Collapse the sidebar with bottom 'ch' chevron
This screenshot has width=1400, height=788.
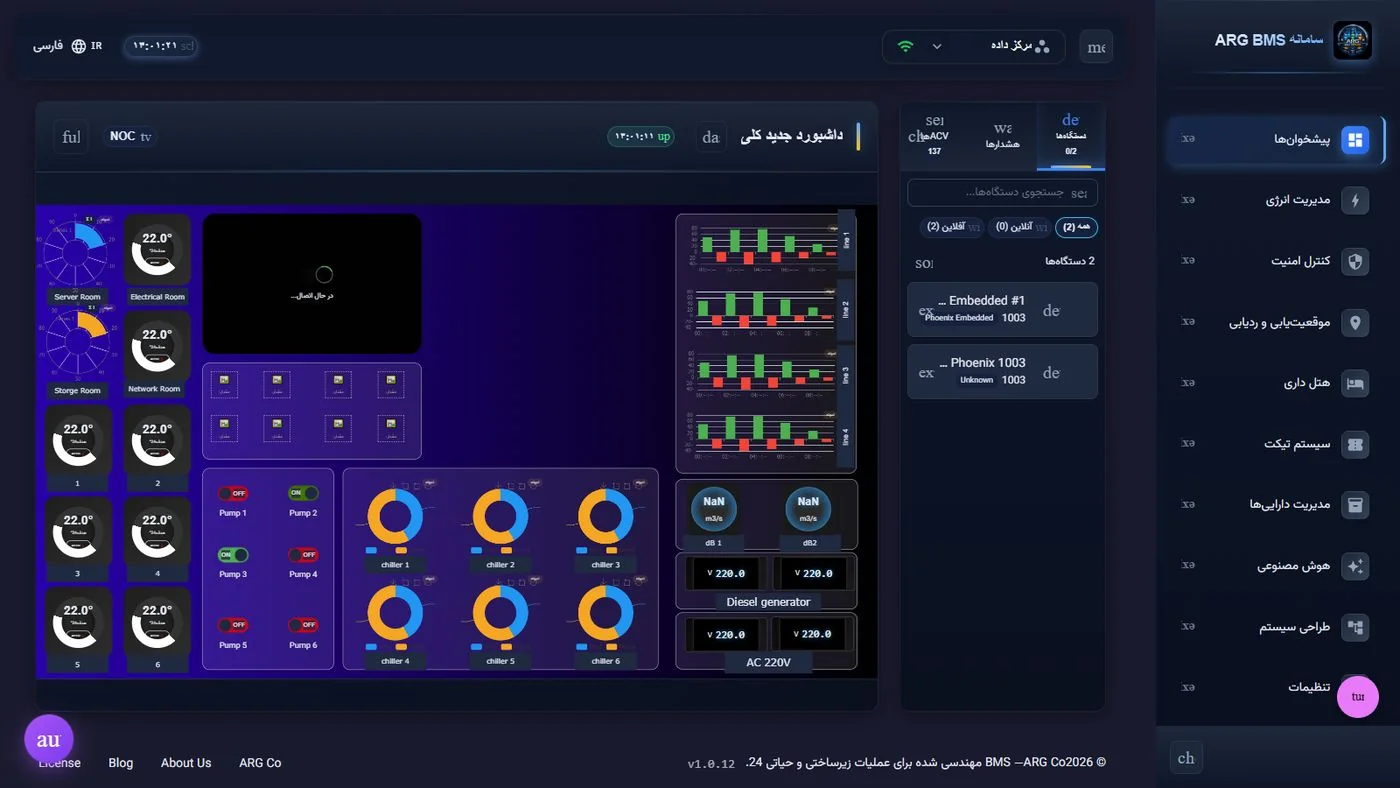coord(1186,758)
